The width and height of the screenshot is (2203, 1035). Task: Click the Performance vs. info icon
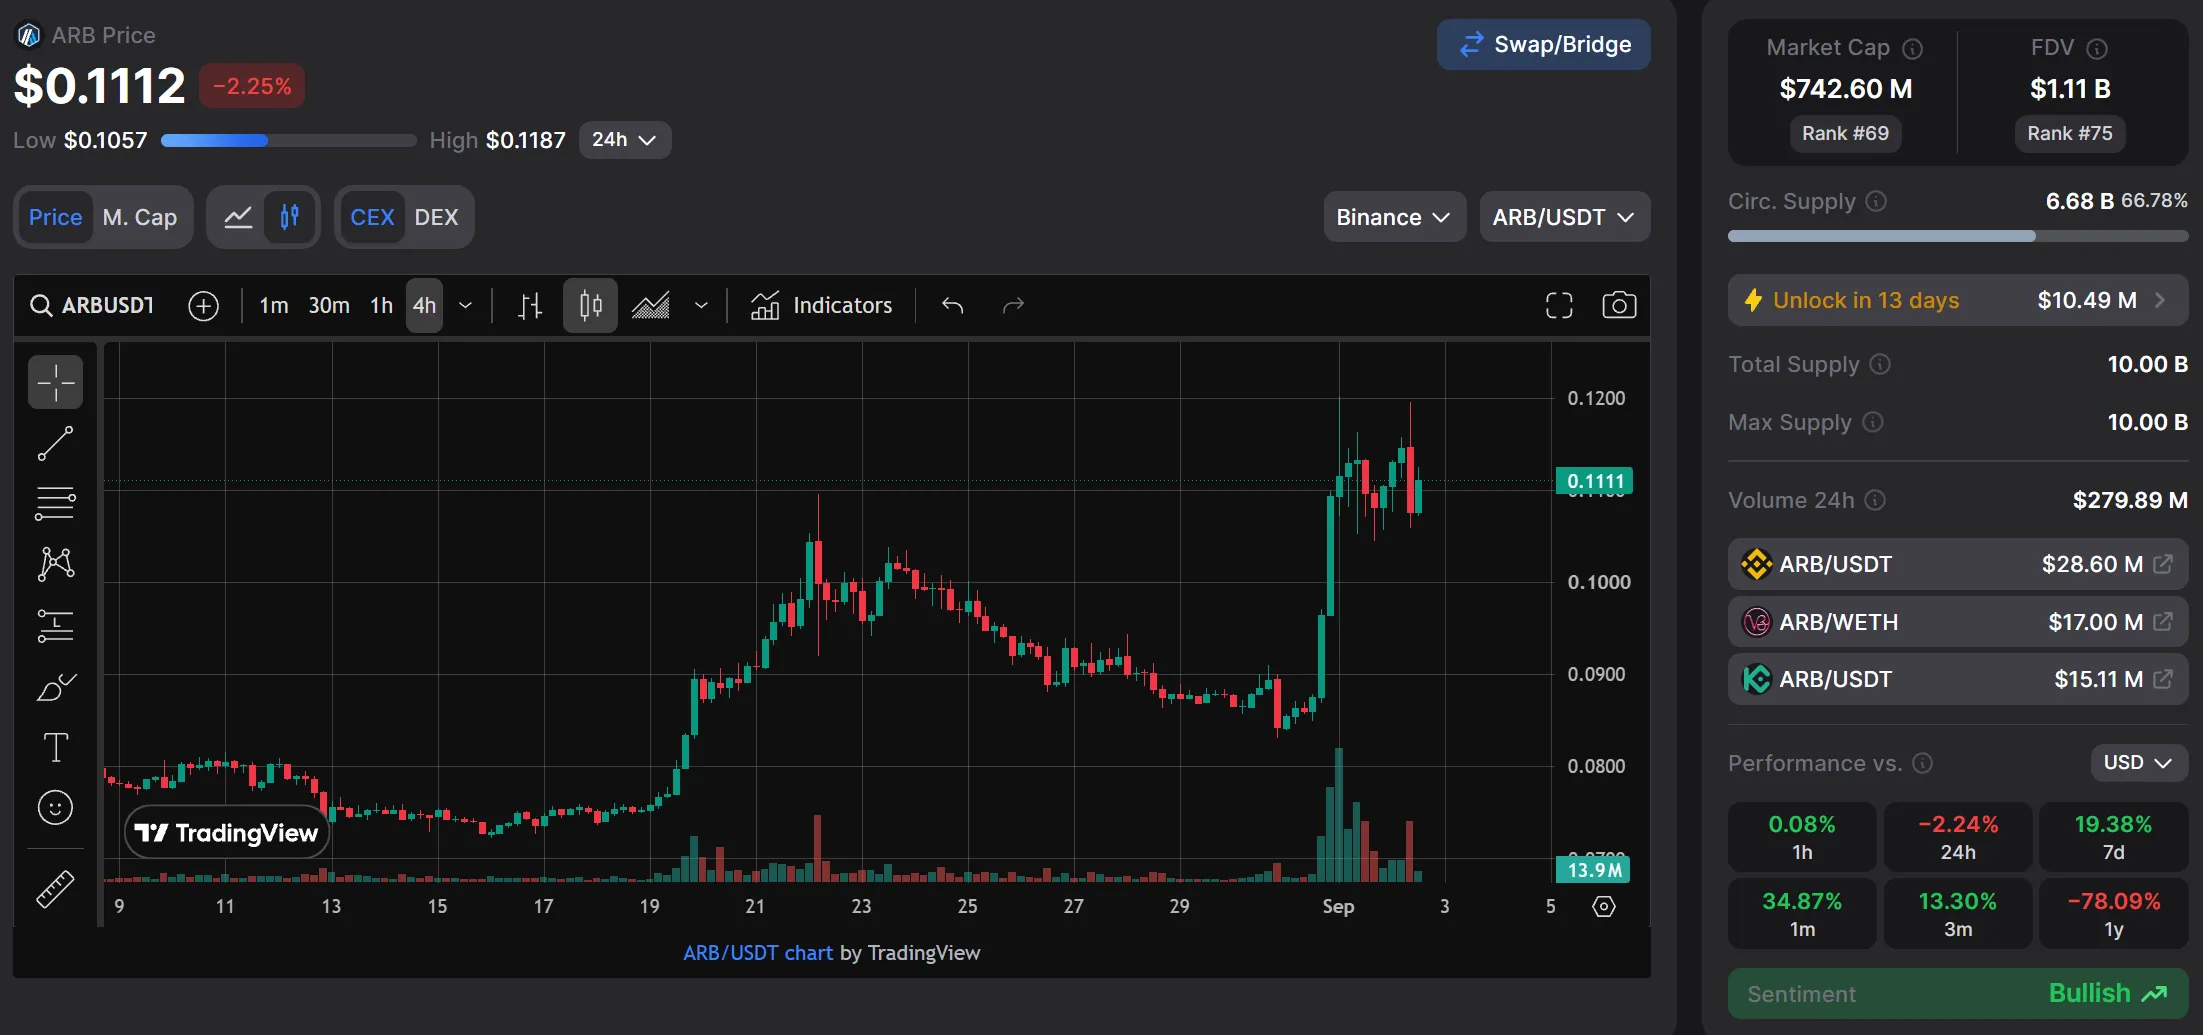click(1922, 763)
